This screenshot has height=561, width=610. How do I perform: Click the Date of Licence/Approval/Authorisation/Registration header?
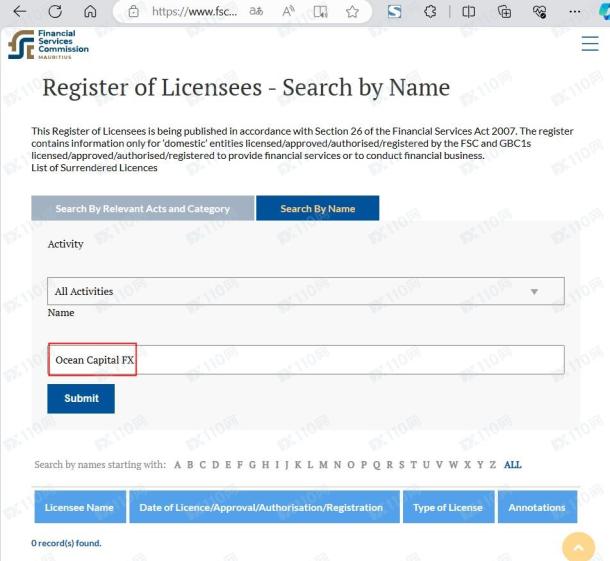pyautogui.click(x=265, y=507)
